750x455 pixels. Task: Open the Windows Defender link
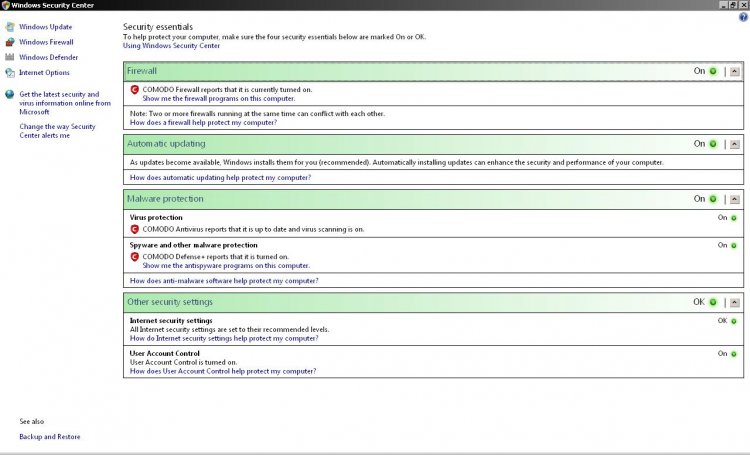click(48, 57)
